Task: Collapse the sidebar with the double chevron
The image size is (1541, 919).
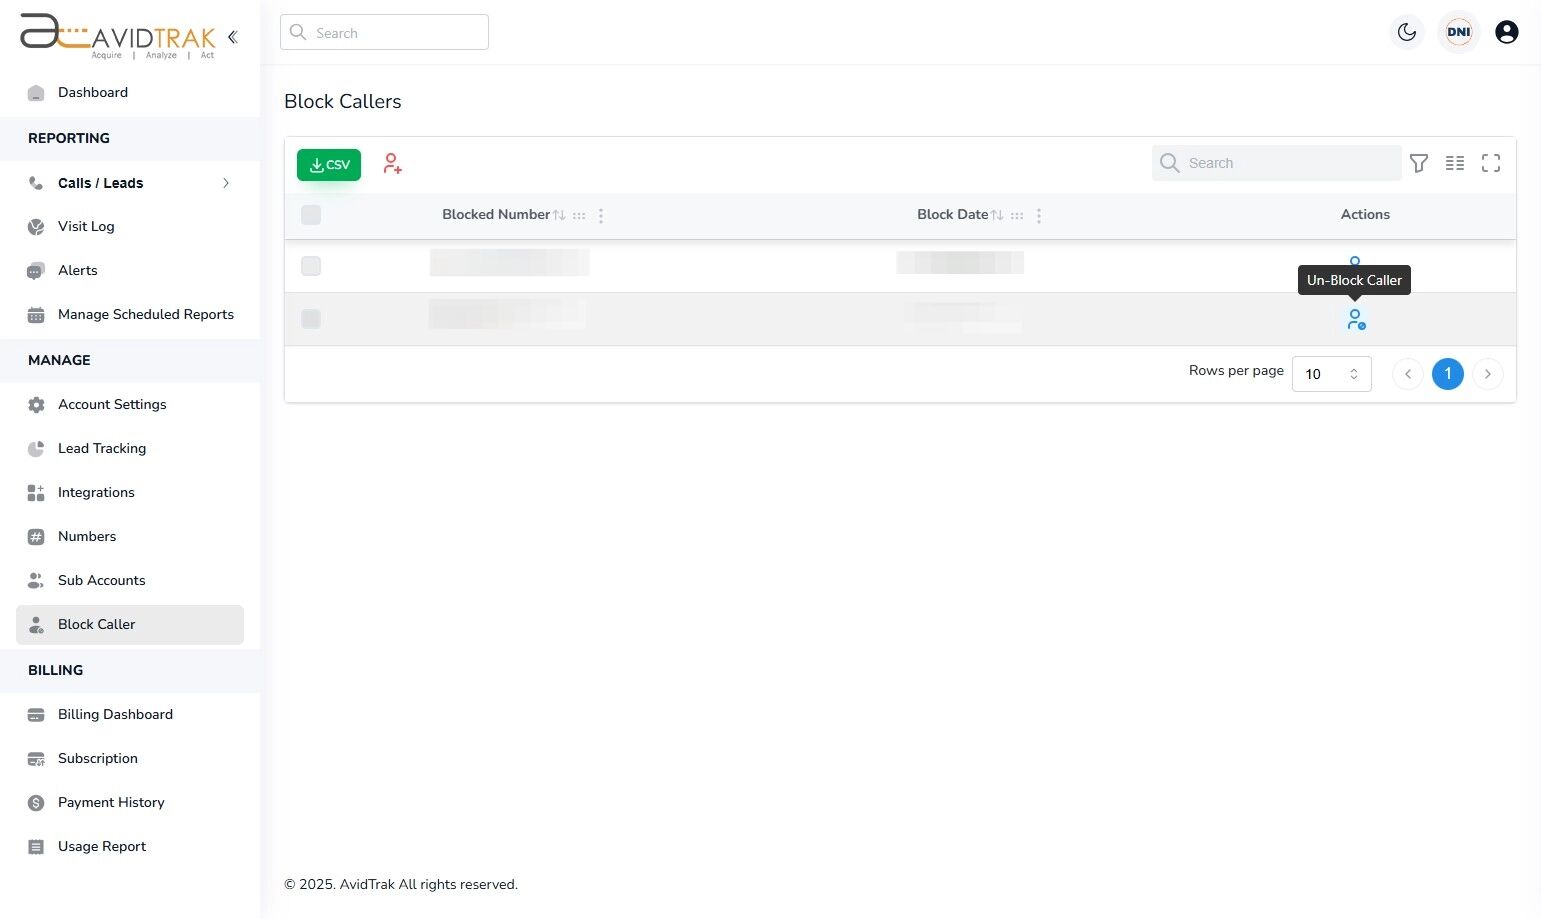Action: (x=232, y=36)
